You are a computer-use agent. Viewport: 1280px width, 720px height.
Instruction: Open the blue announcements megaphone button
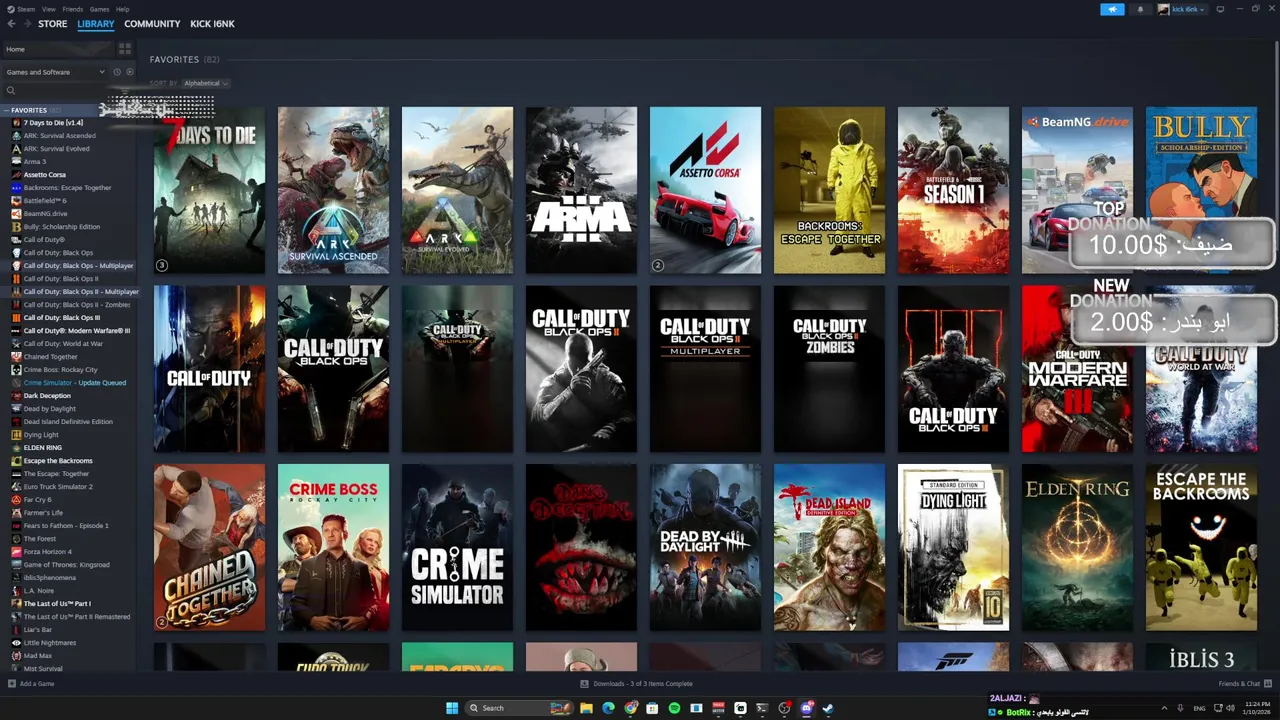click(1112, 9)
